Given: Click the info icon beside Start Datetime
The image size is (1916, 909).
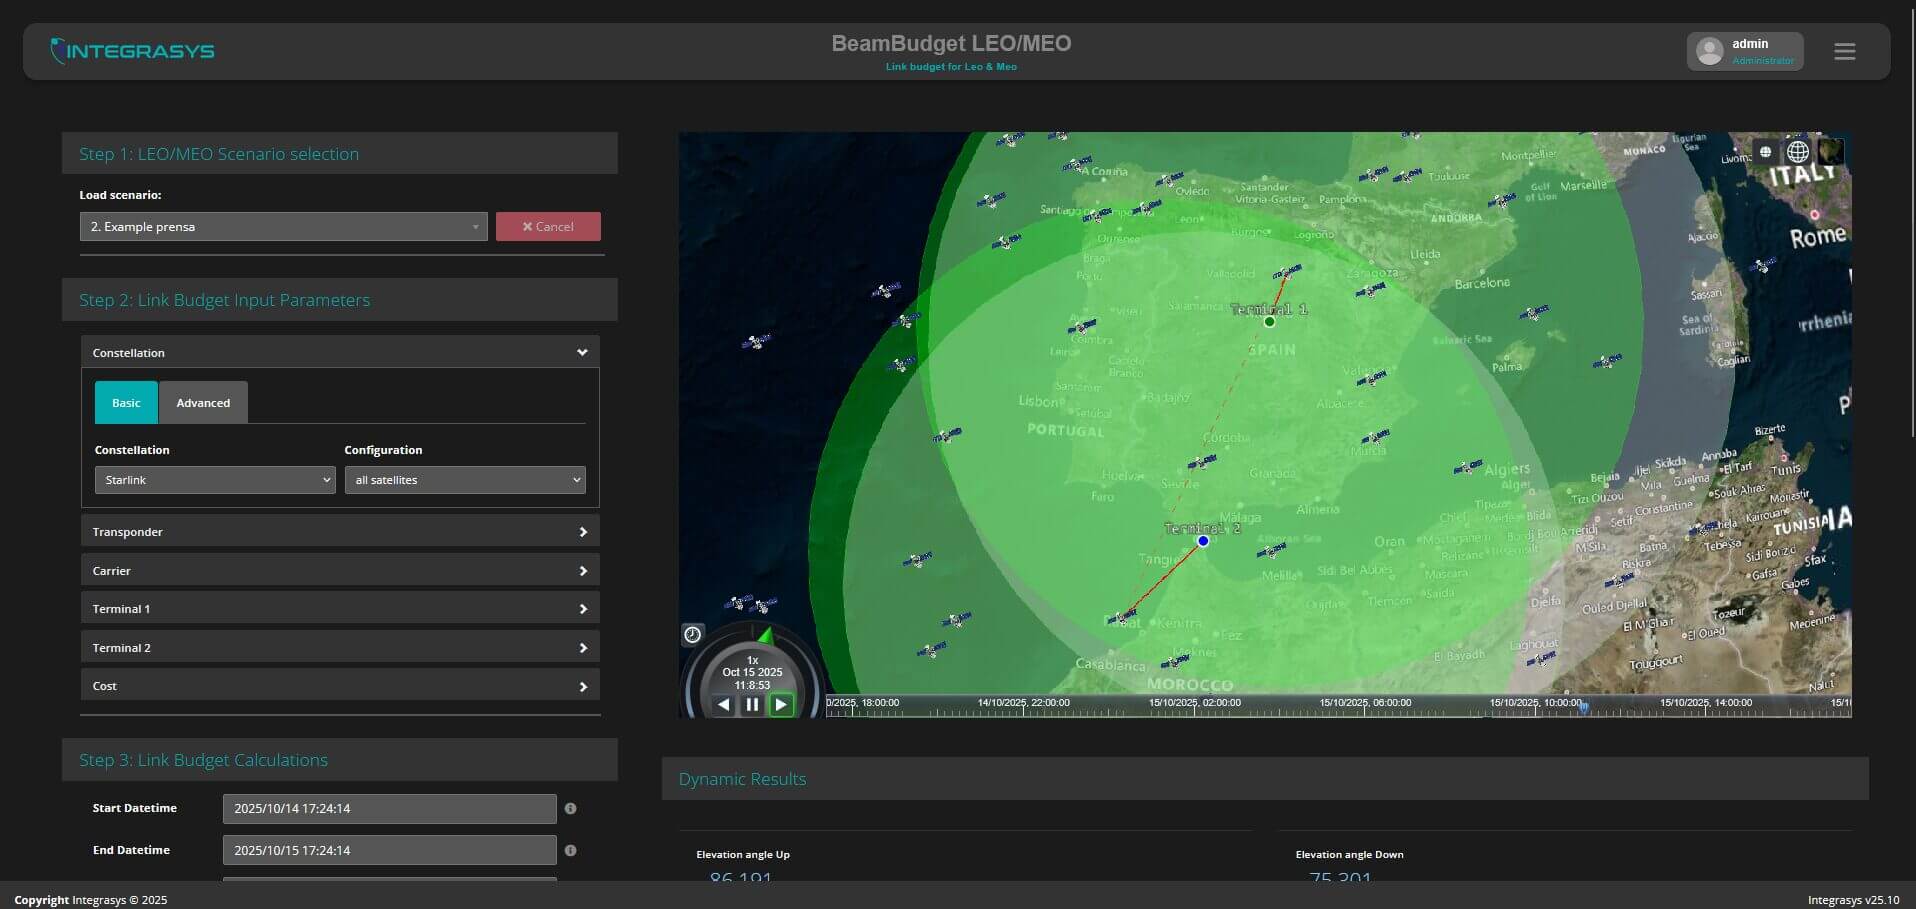Looking at the screenshot, I should click(x=570, y=808).
